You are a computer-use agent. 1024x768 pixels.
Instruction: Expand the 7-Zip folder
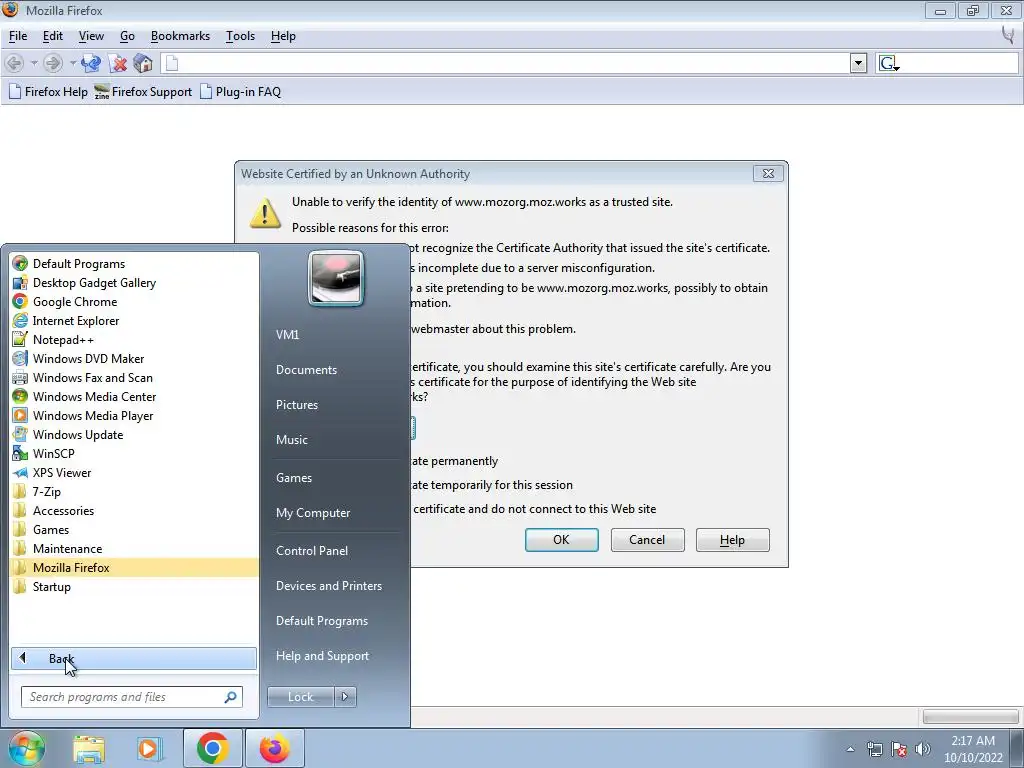134,492
